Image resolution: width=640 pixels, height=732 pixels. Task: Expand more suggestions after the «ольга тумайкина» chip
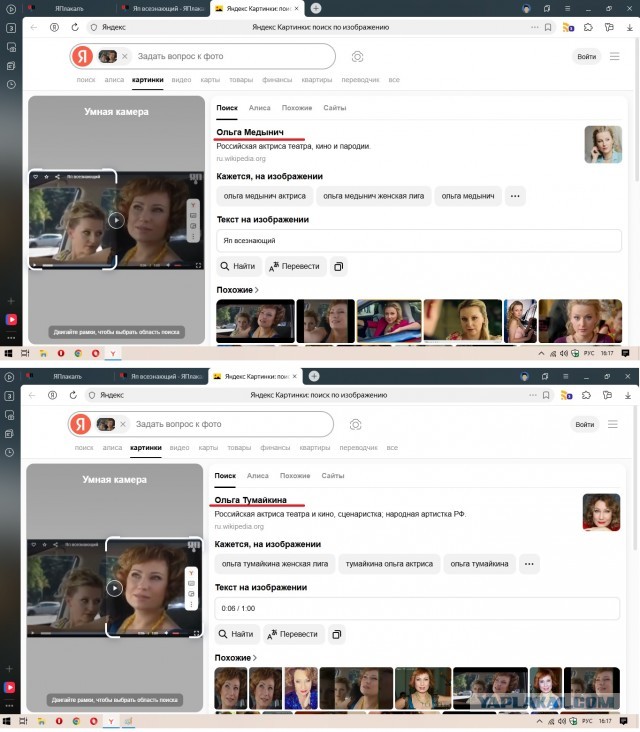tap(528, 564)
